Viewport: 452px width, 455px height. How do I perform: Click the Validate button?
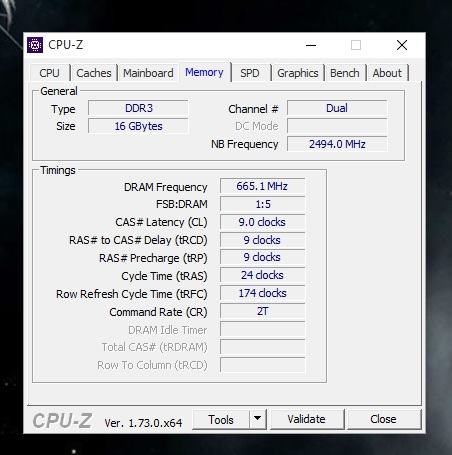[x=307, y=419]
